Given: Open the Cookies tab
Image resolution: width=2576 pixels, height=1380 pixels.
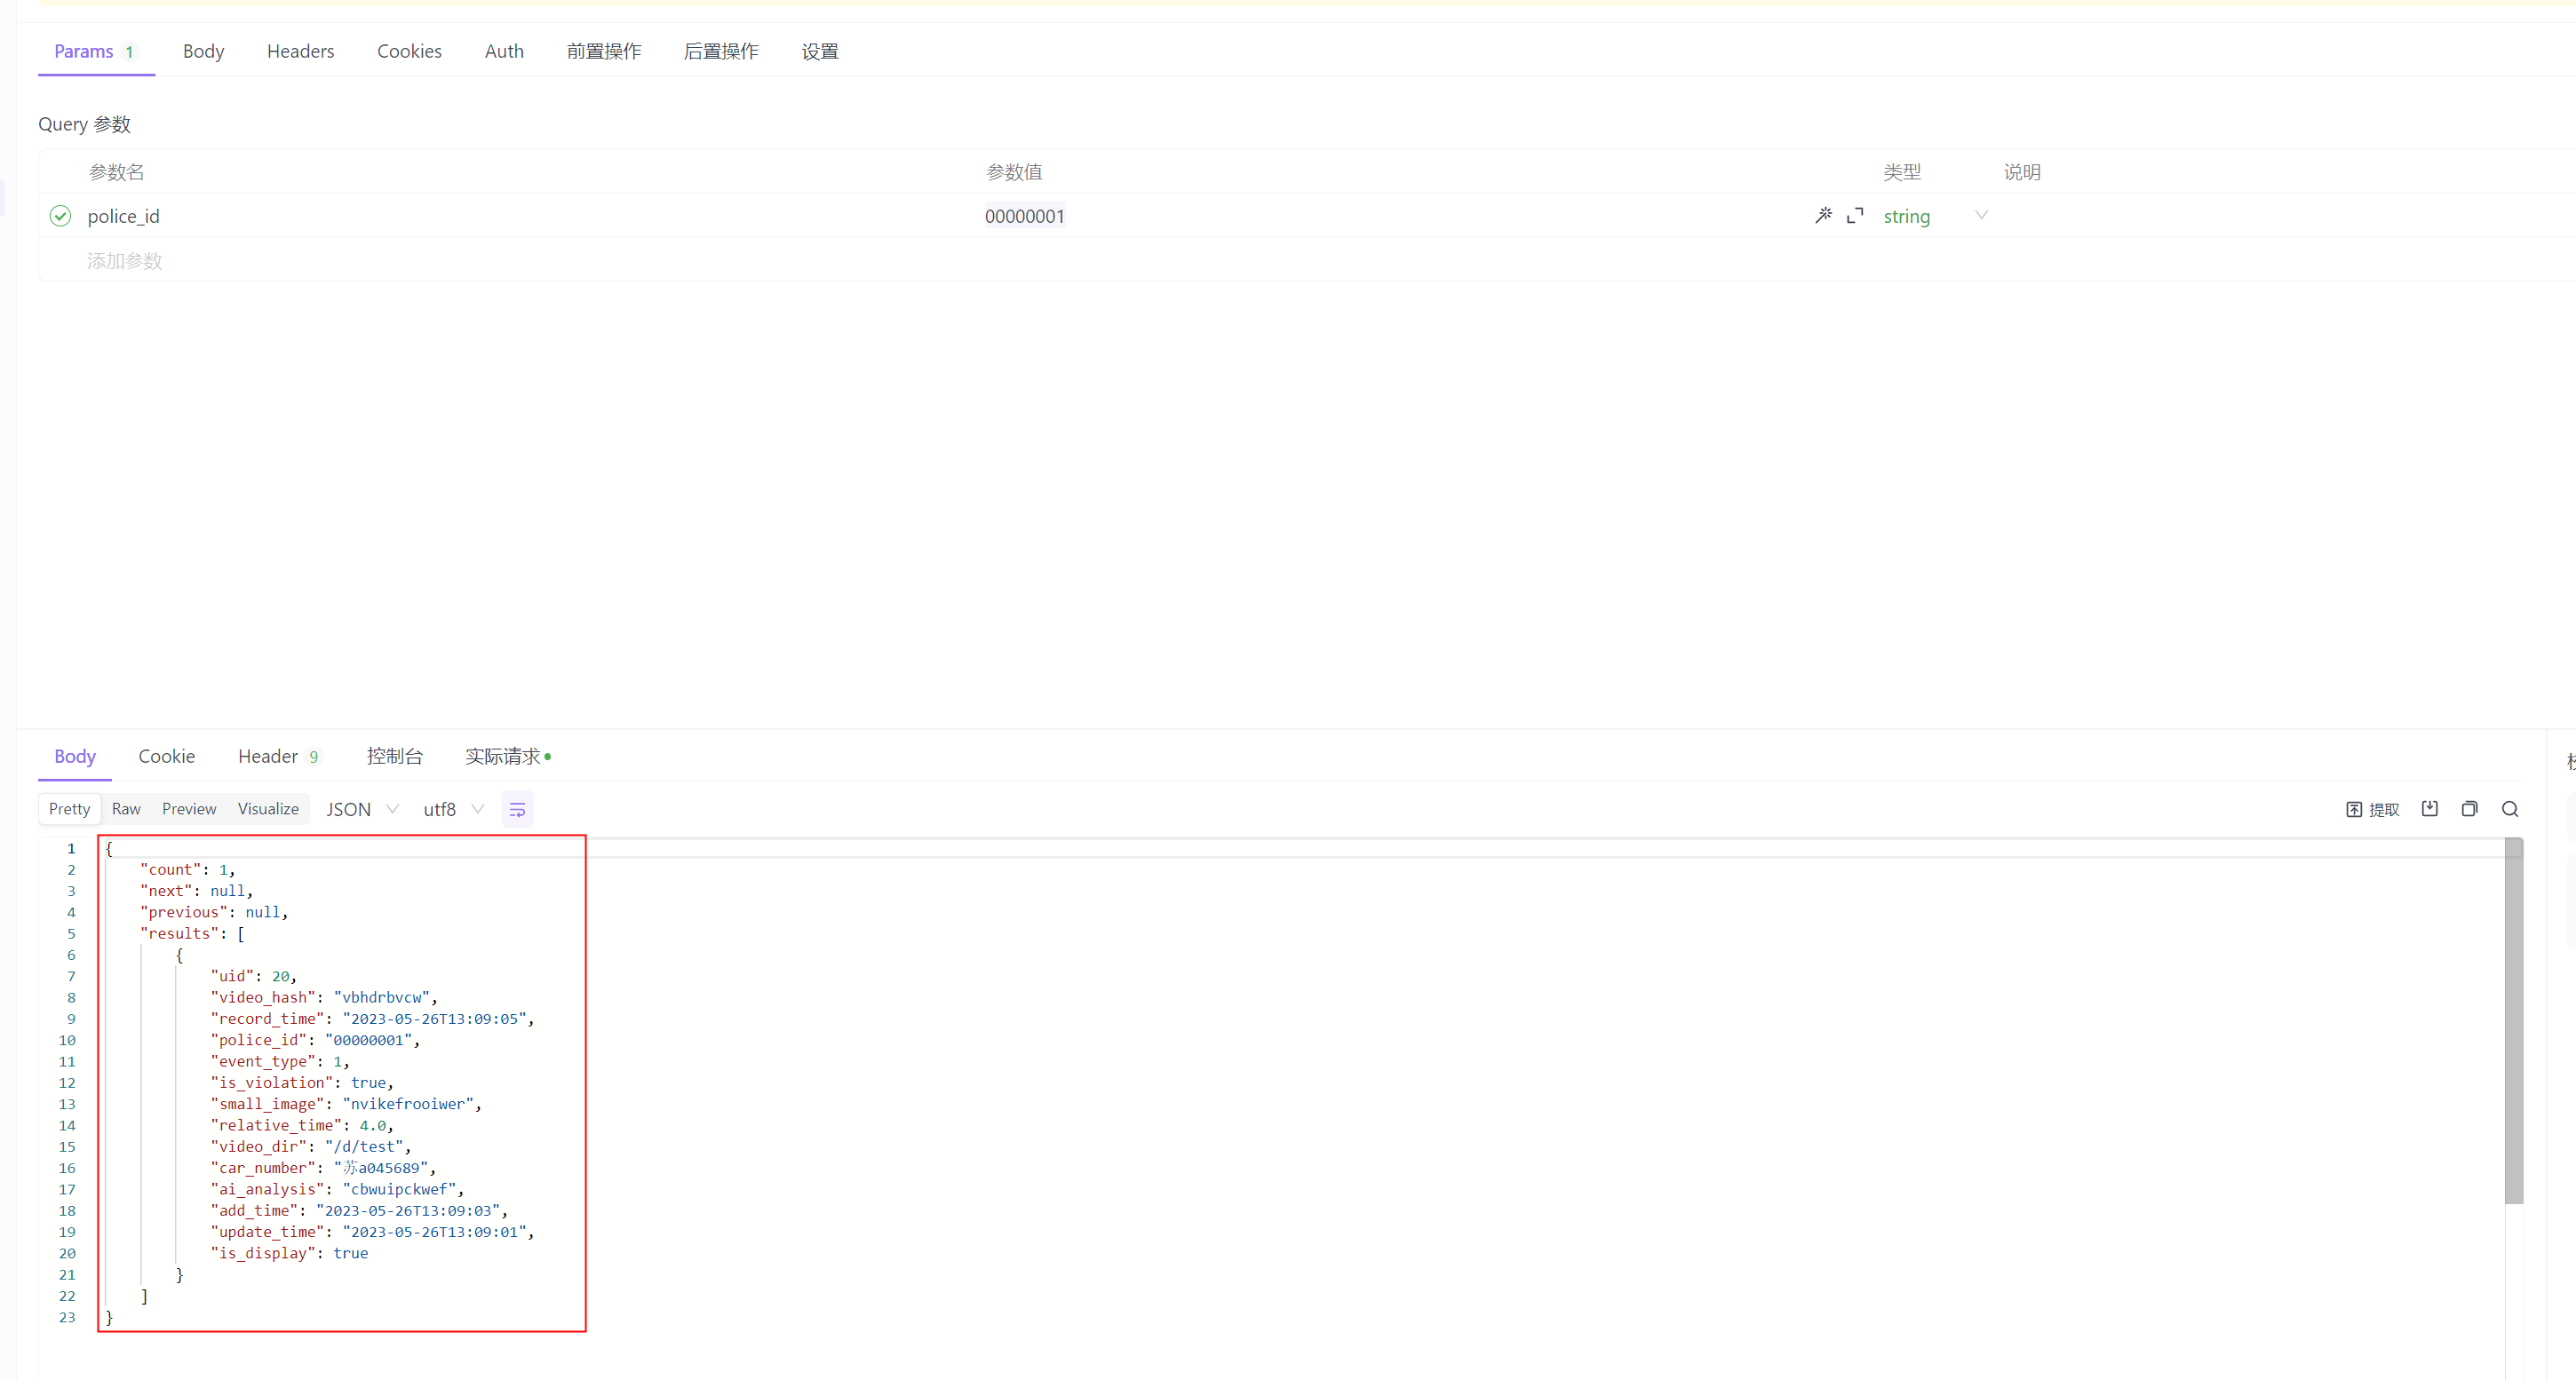Looking at the screenshot, I should 409,51.
